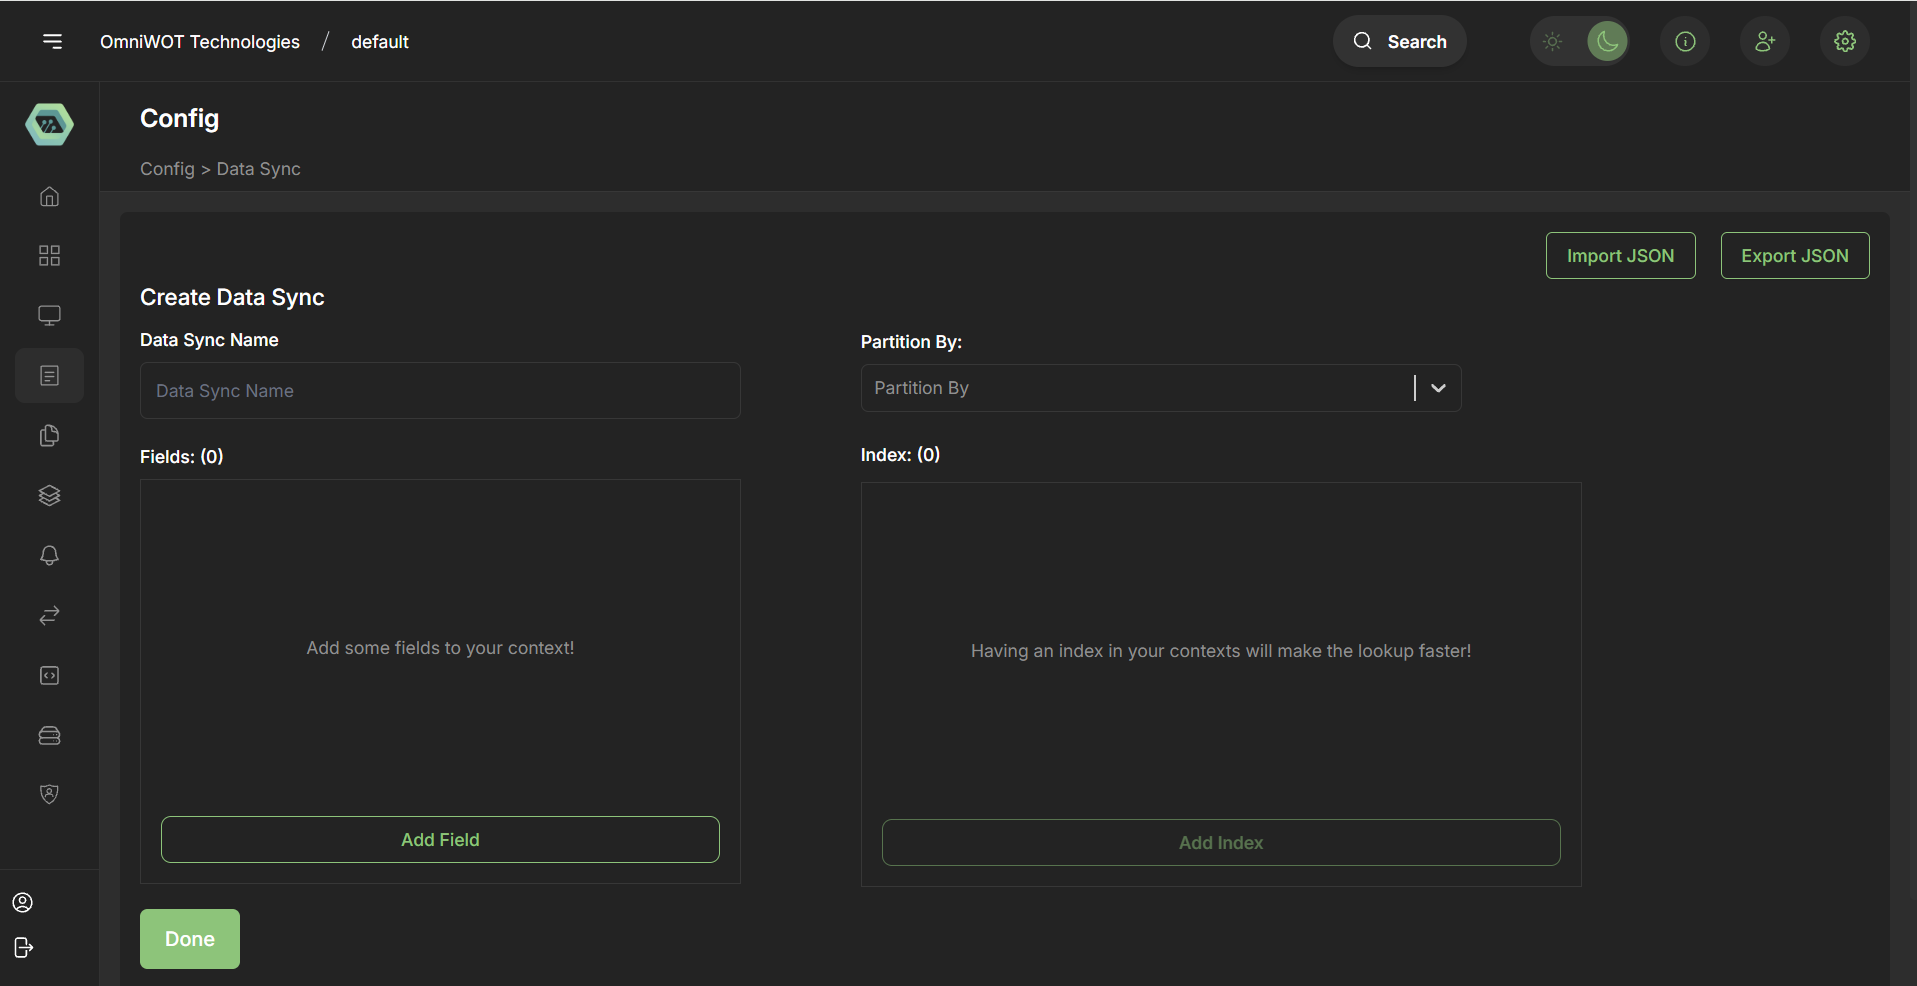Log out using the sidebar logout icon
The height and width of the screenshot is (986, 1917).
(22, 947)
